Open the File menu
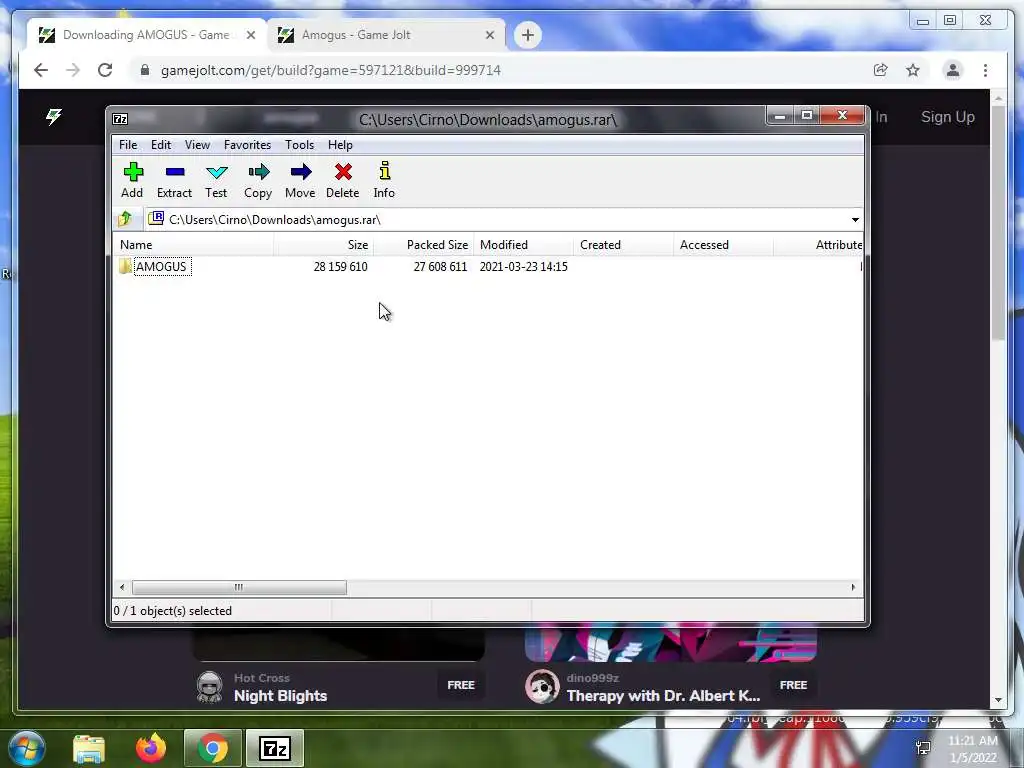Image resolution: width=1024 pixels, height=768 pixels. [128, 145]
